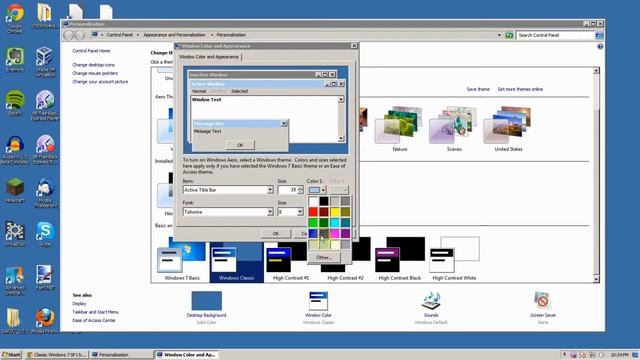640x360 pixels.
Task: Open the Control Panel Home link
Action: click(x=91, y=51)
